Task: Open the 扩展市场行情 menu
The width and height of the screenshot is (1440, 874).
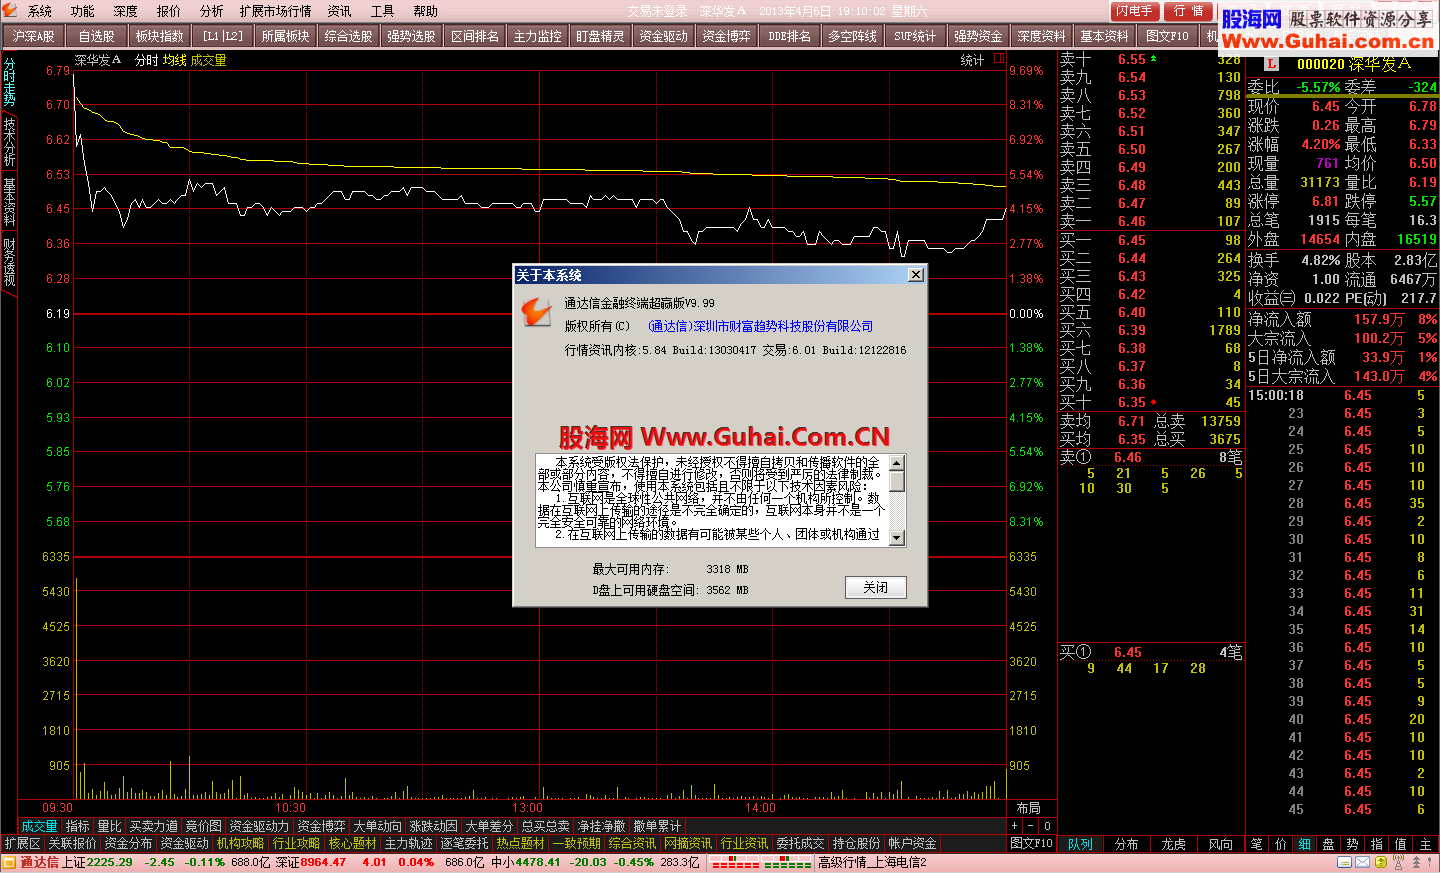Action: coord(276,11)
